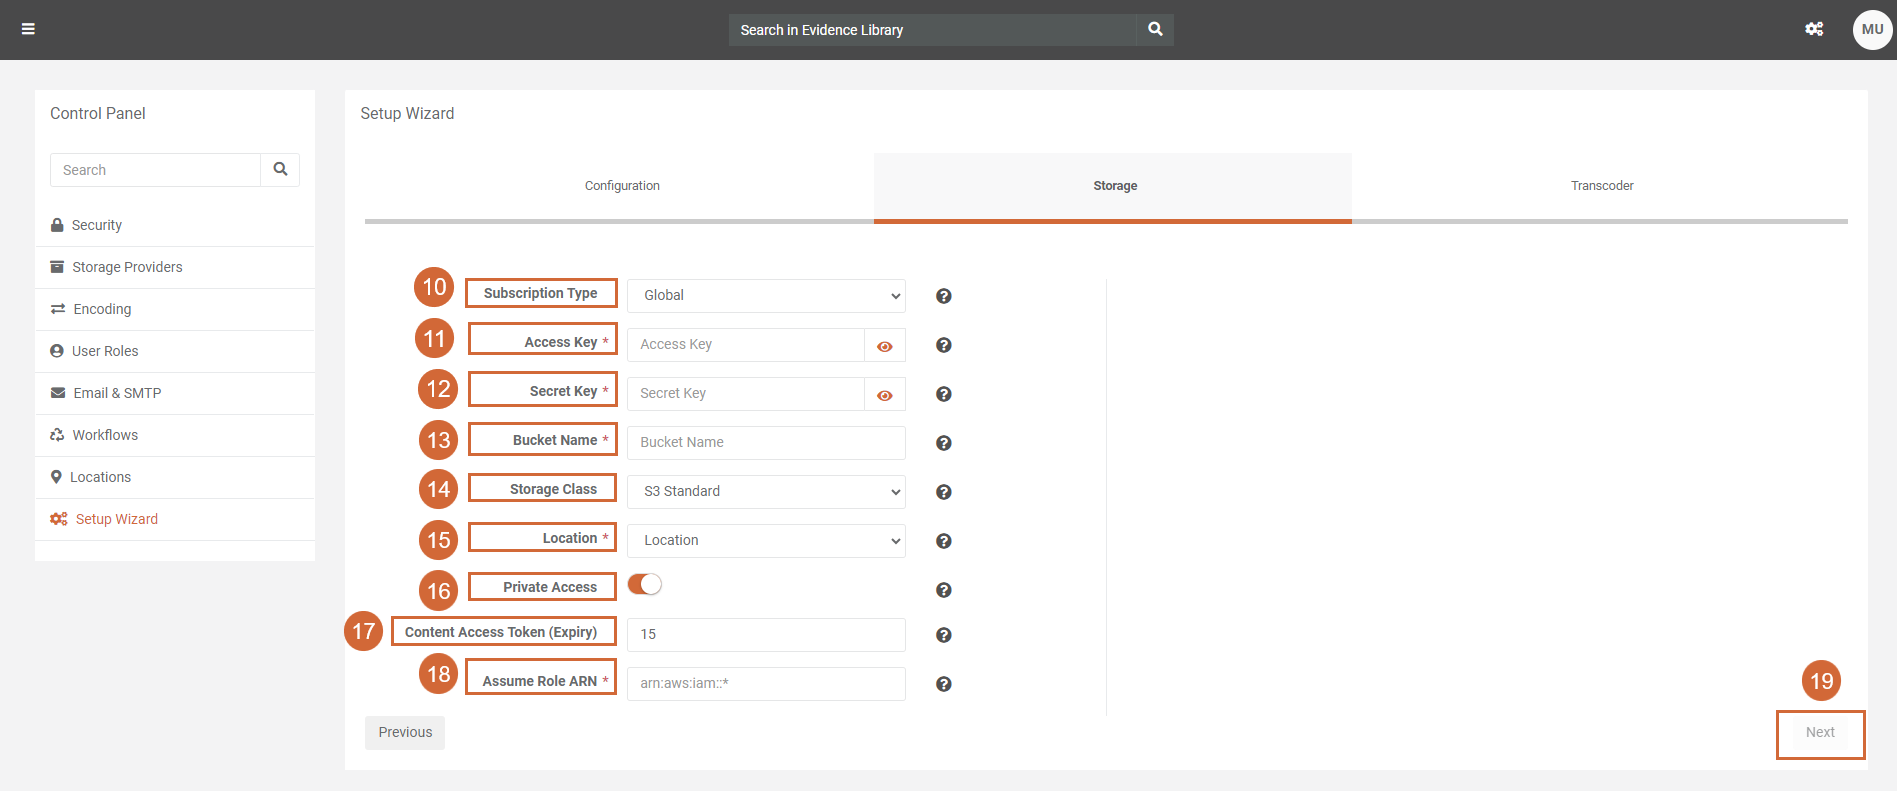Viewport: 1897px width, 791px height.
Task: Open the settings gears icon in header
Action: tap(1814, 29)
